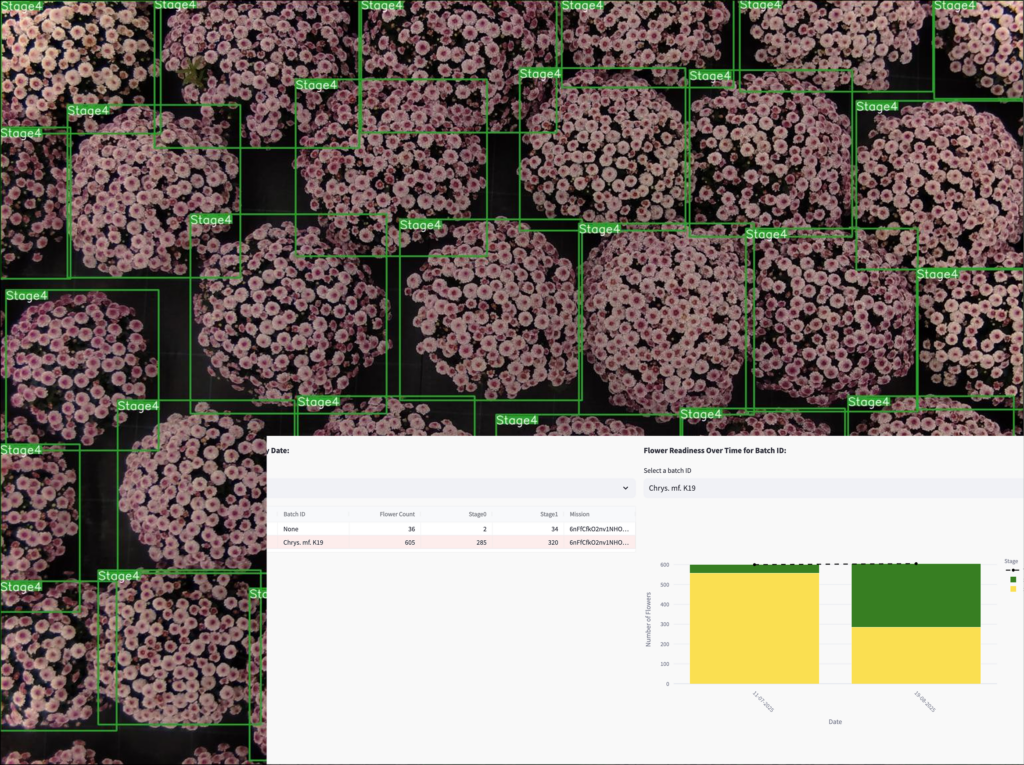The height and width of the screenshot is (765, 1024).
Task: Select the 'None' batch row
Action: 291,528
